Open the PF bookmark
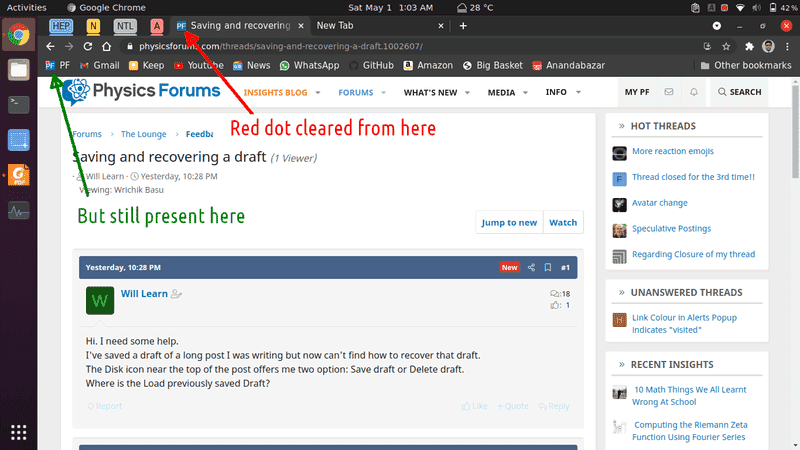The height and width of the screenshot is (450, 800). (58, 65)
